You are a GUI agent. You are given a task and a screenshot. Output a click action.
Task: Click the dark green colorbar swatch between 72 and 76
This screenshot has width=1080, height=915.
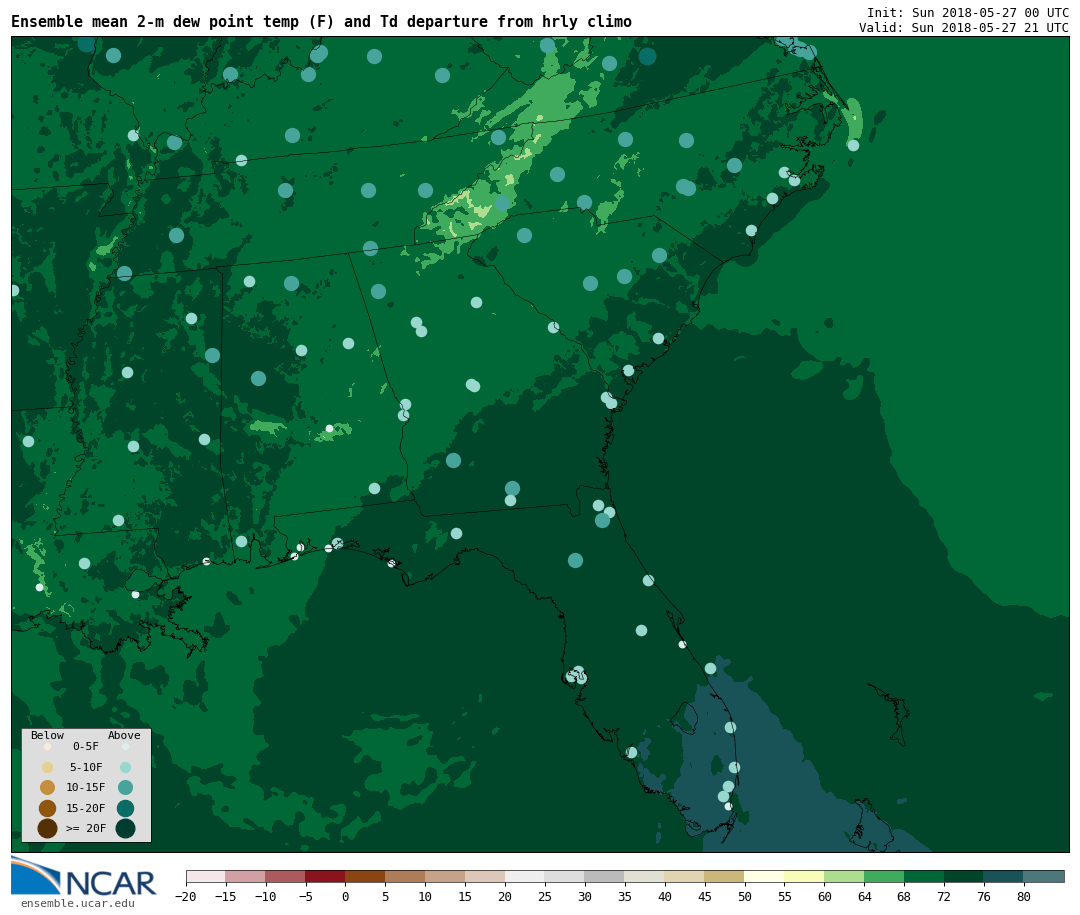(x=964, y=876)
